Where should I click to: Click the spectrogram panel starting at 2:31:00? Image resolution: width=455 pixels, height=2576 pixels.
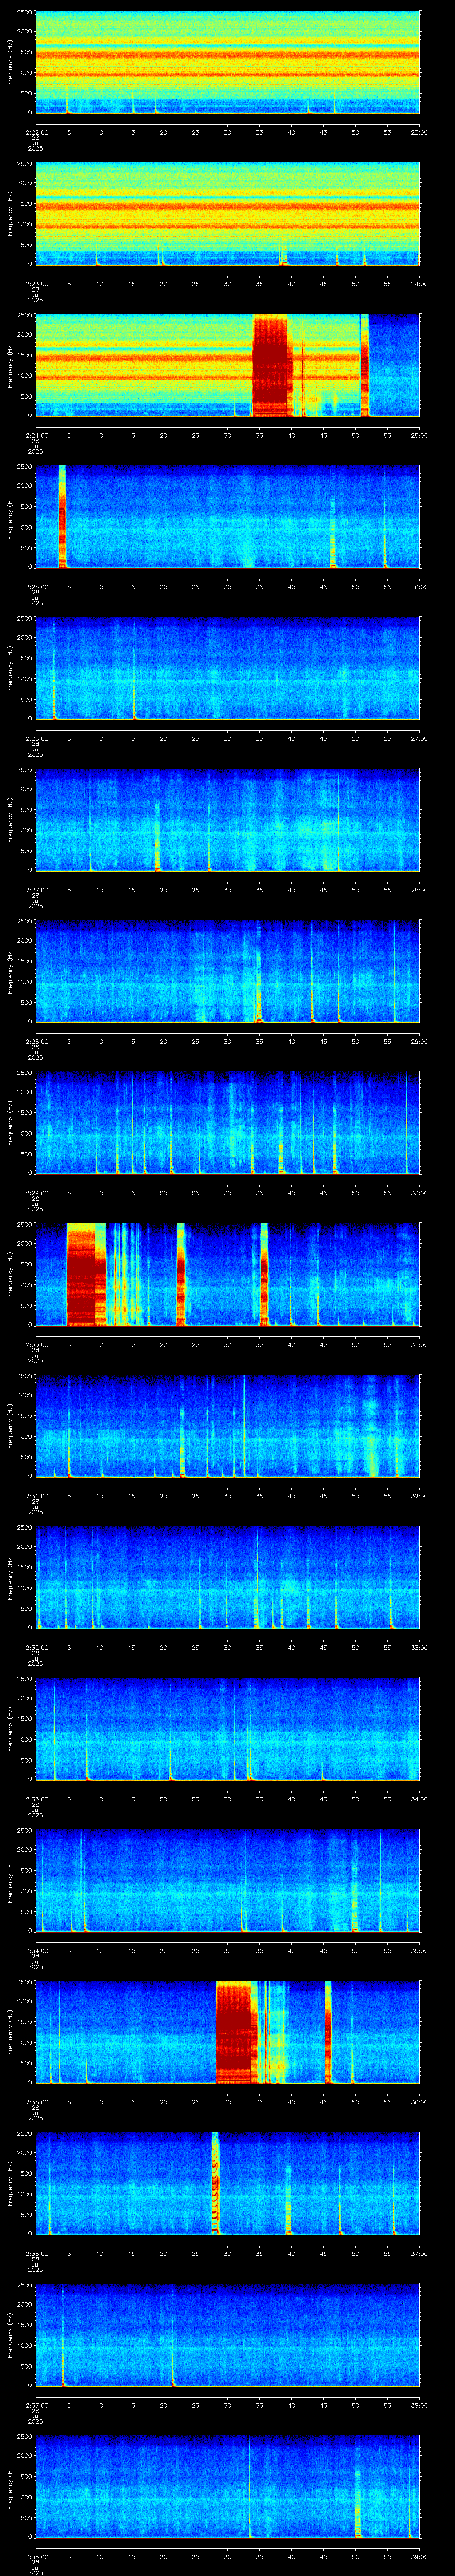click(228, 1426)
